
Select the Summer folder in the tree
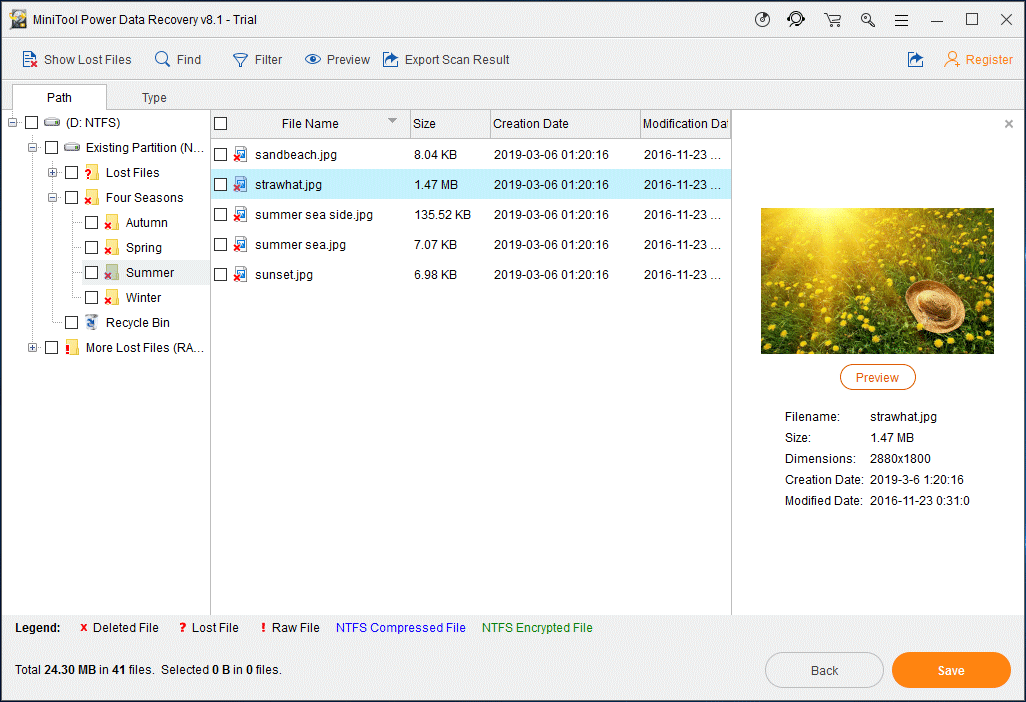point(149,272)
